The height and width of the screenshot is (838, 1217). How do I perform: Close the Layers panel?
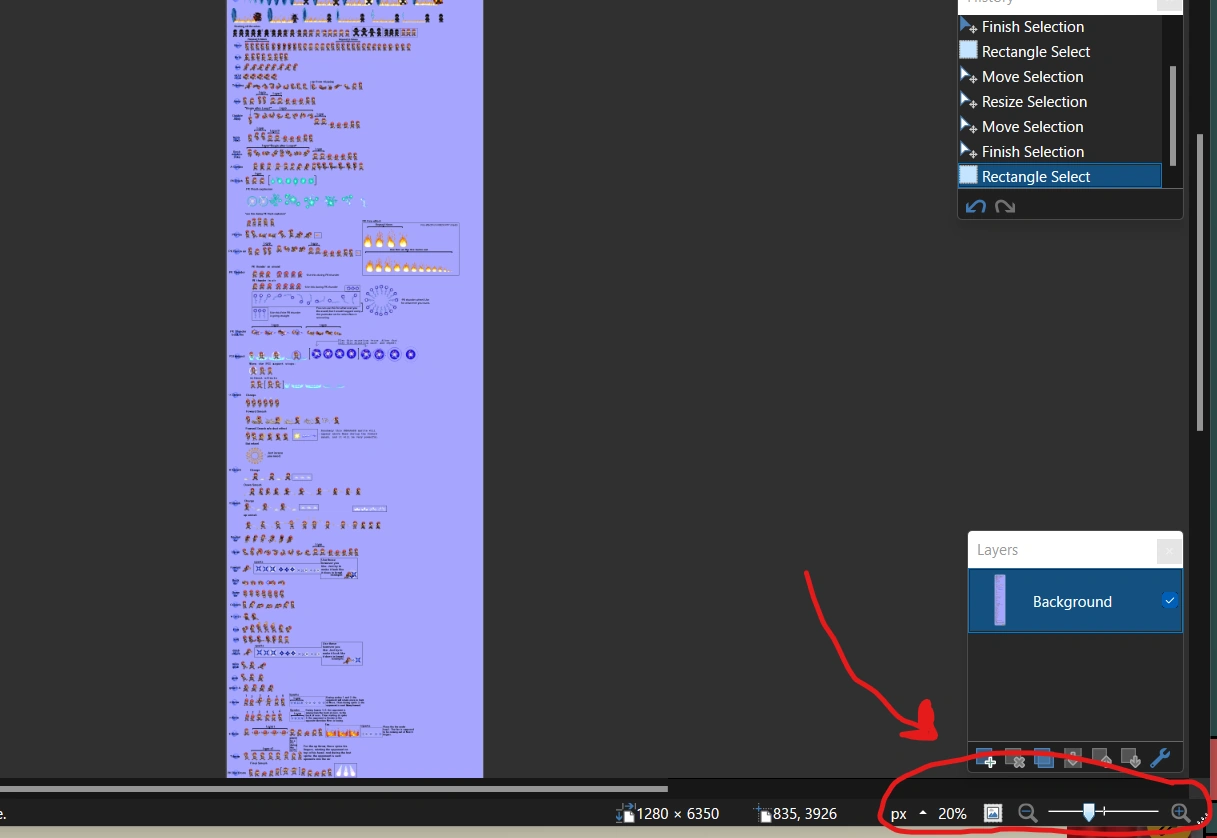point(1168,550)
